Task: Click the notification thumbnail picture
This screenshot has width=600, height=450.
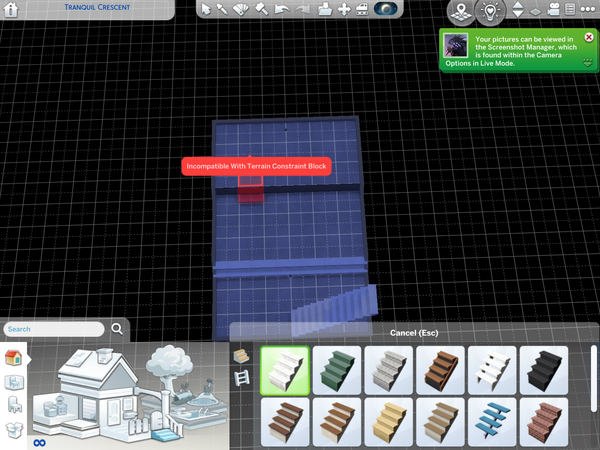Action: tap(455, 45)
